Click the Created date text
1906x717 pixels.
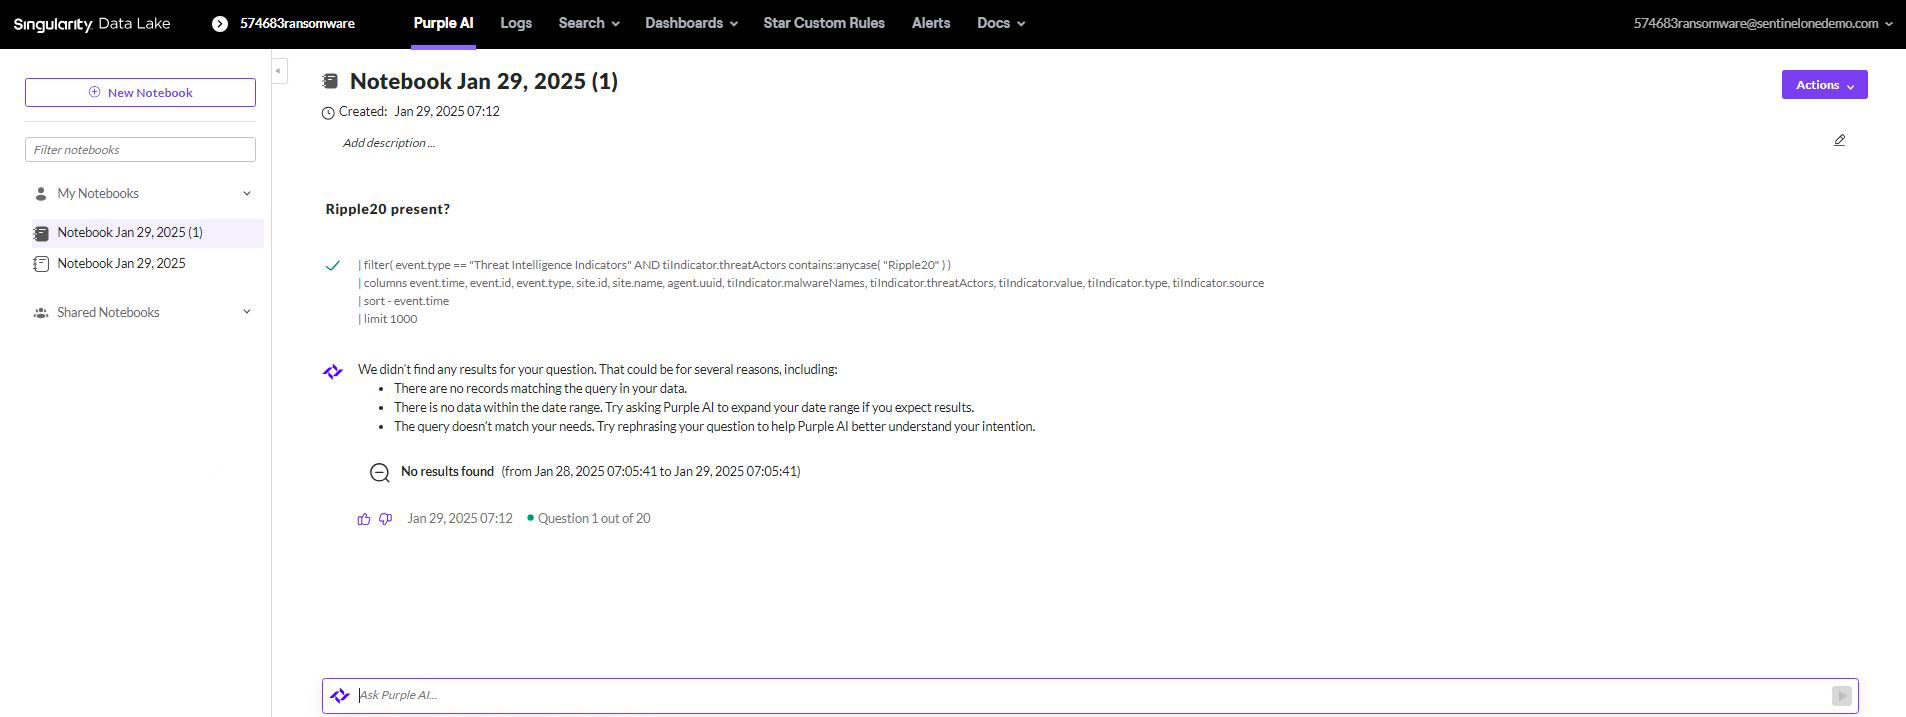[447, 112]
